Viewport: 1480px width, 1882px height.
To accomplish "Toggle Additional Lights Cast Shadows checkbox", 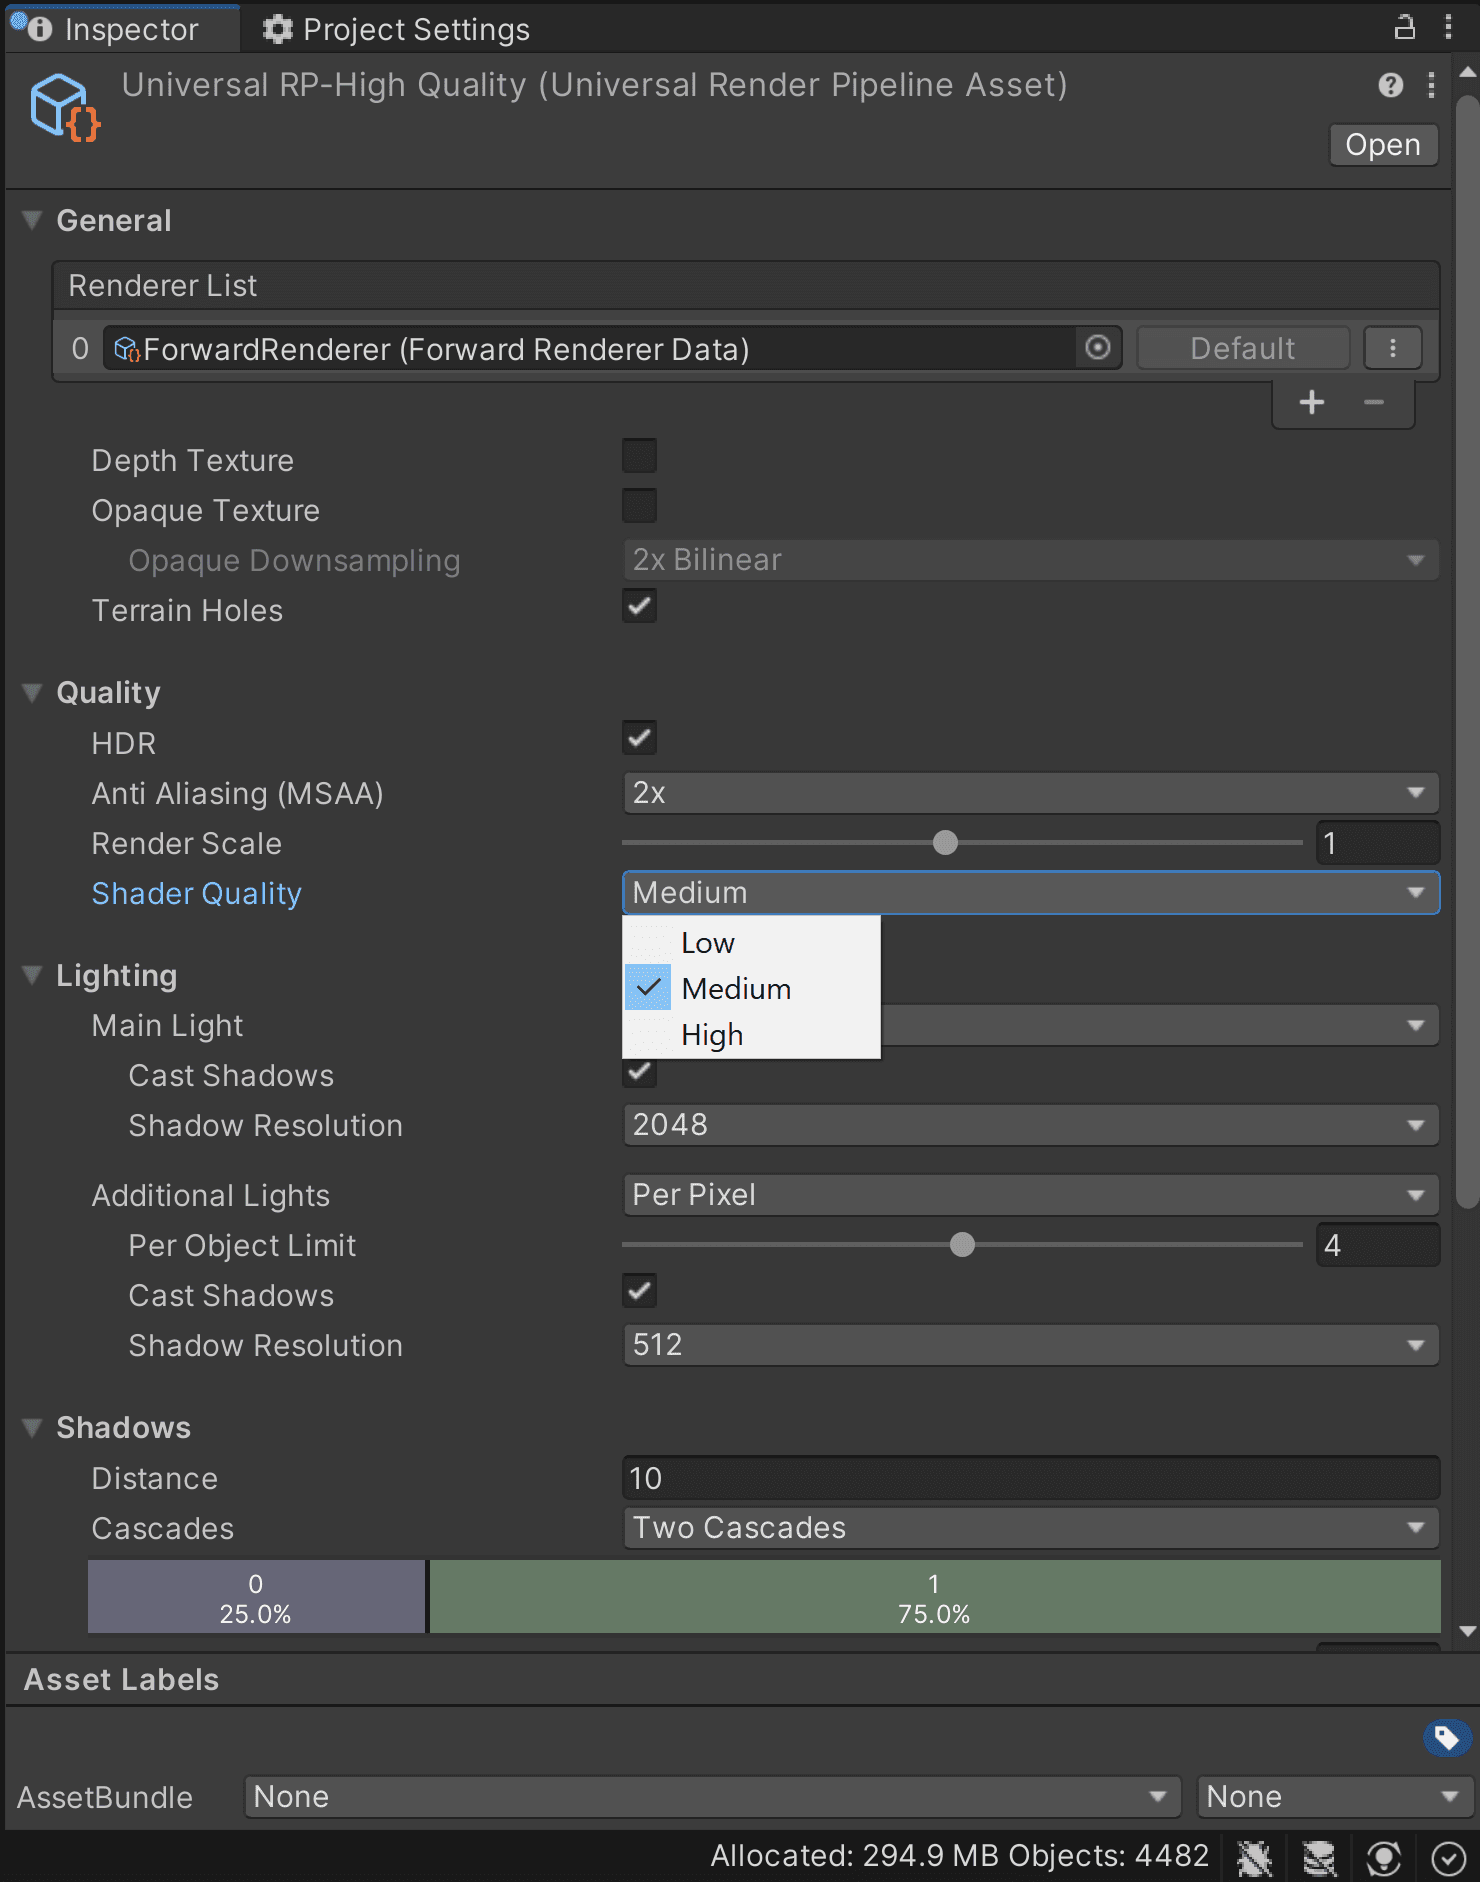I will click(639, 1291).
